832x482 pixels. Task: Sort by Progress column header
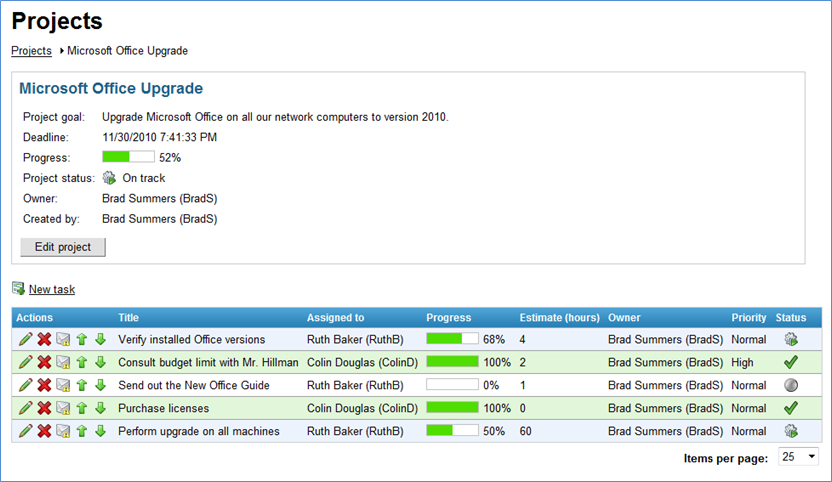click(x=448, y=317)
